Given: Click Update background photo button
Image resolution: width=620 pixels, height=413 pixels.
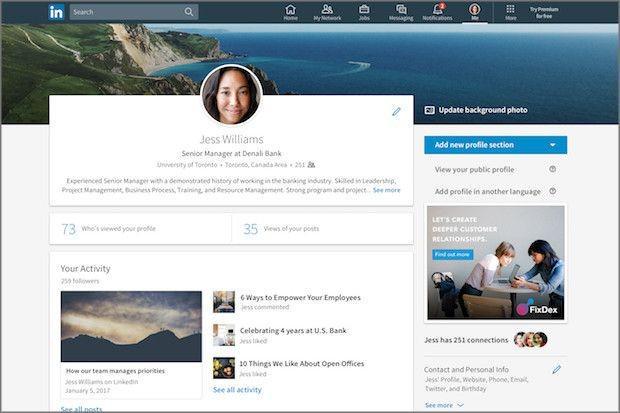Looking at the screenshot, I should 476,110.
